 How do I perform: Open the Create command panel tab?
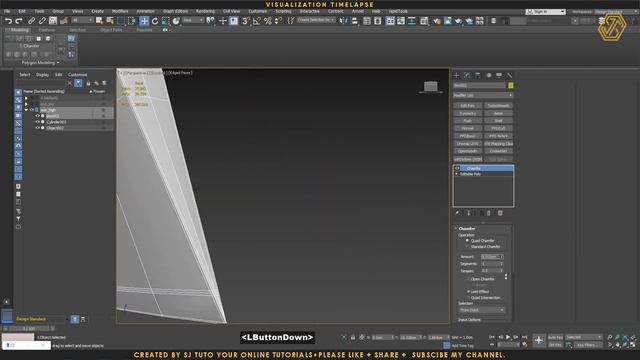click(456, 76)
